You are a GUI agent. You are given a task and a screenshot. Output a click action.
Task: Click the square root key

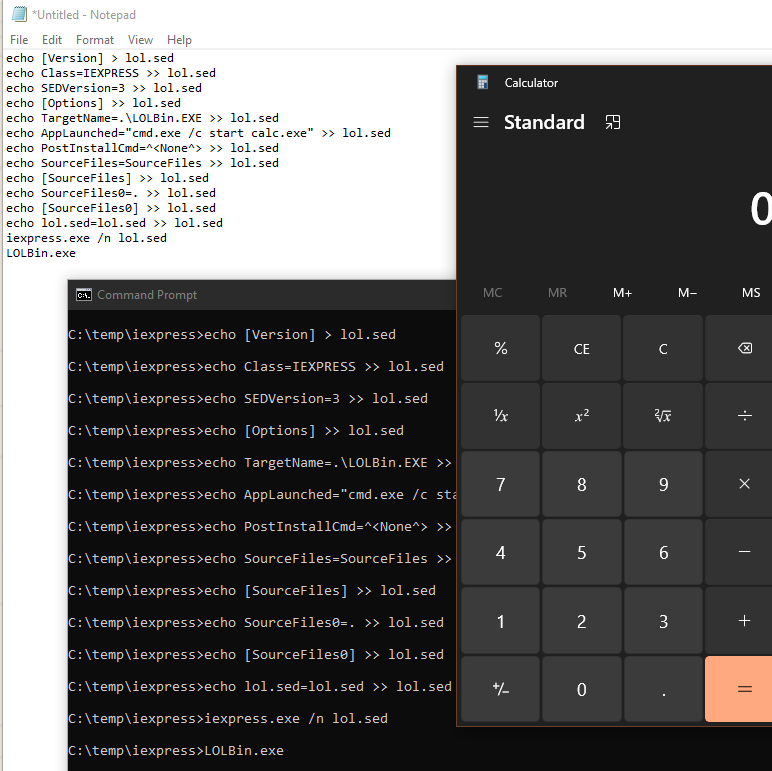663,416
